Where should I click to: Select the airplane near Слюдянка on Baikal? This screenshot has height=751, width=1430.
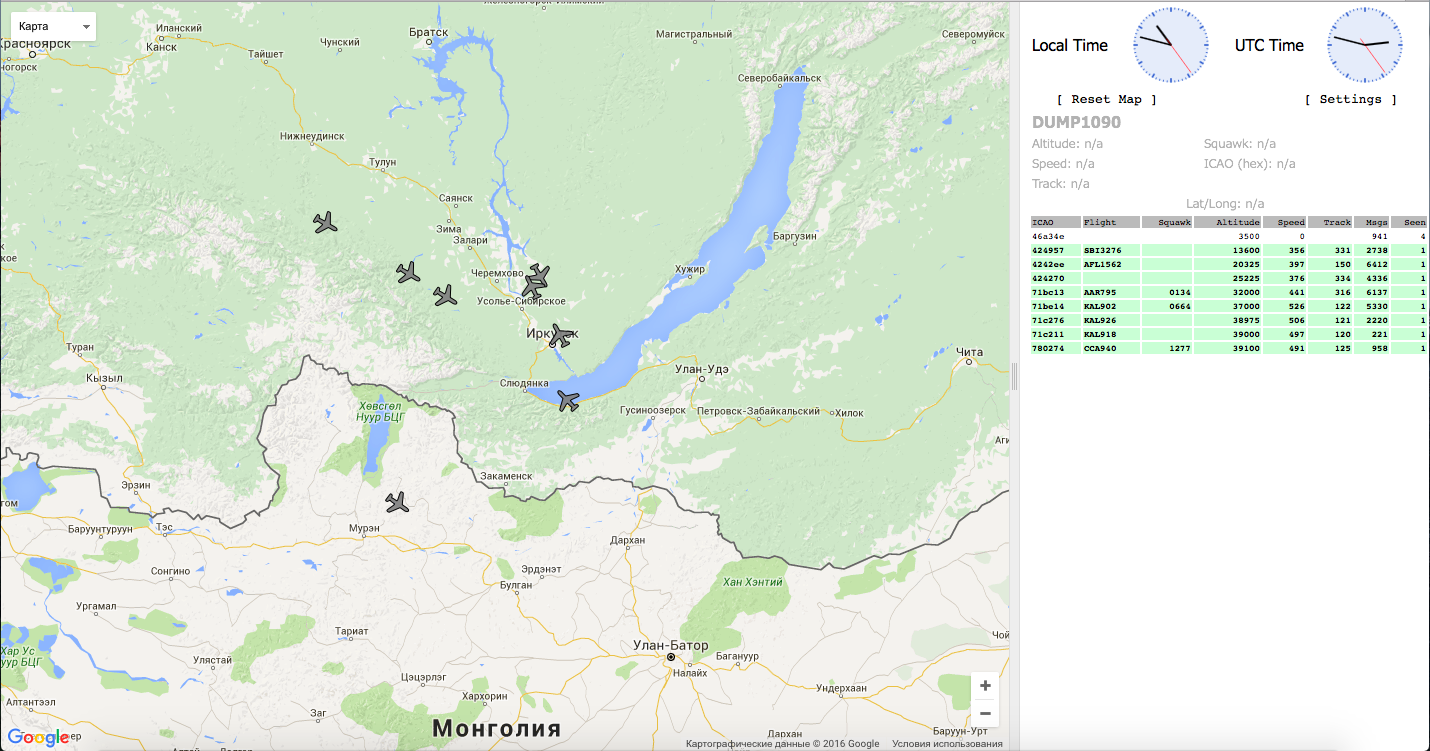coord(568,401)
